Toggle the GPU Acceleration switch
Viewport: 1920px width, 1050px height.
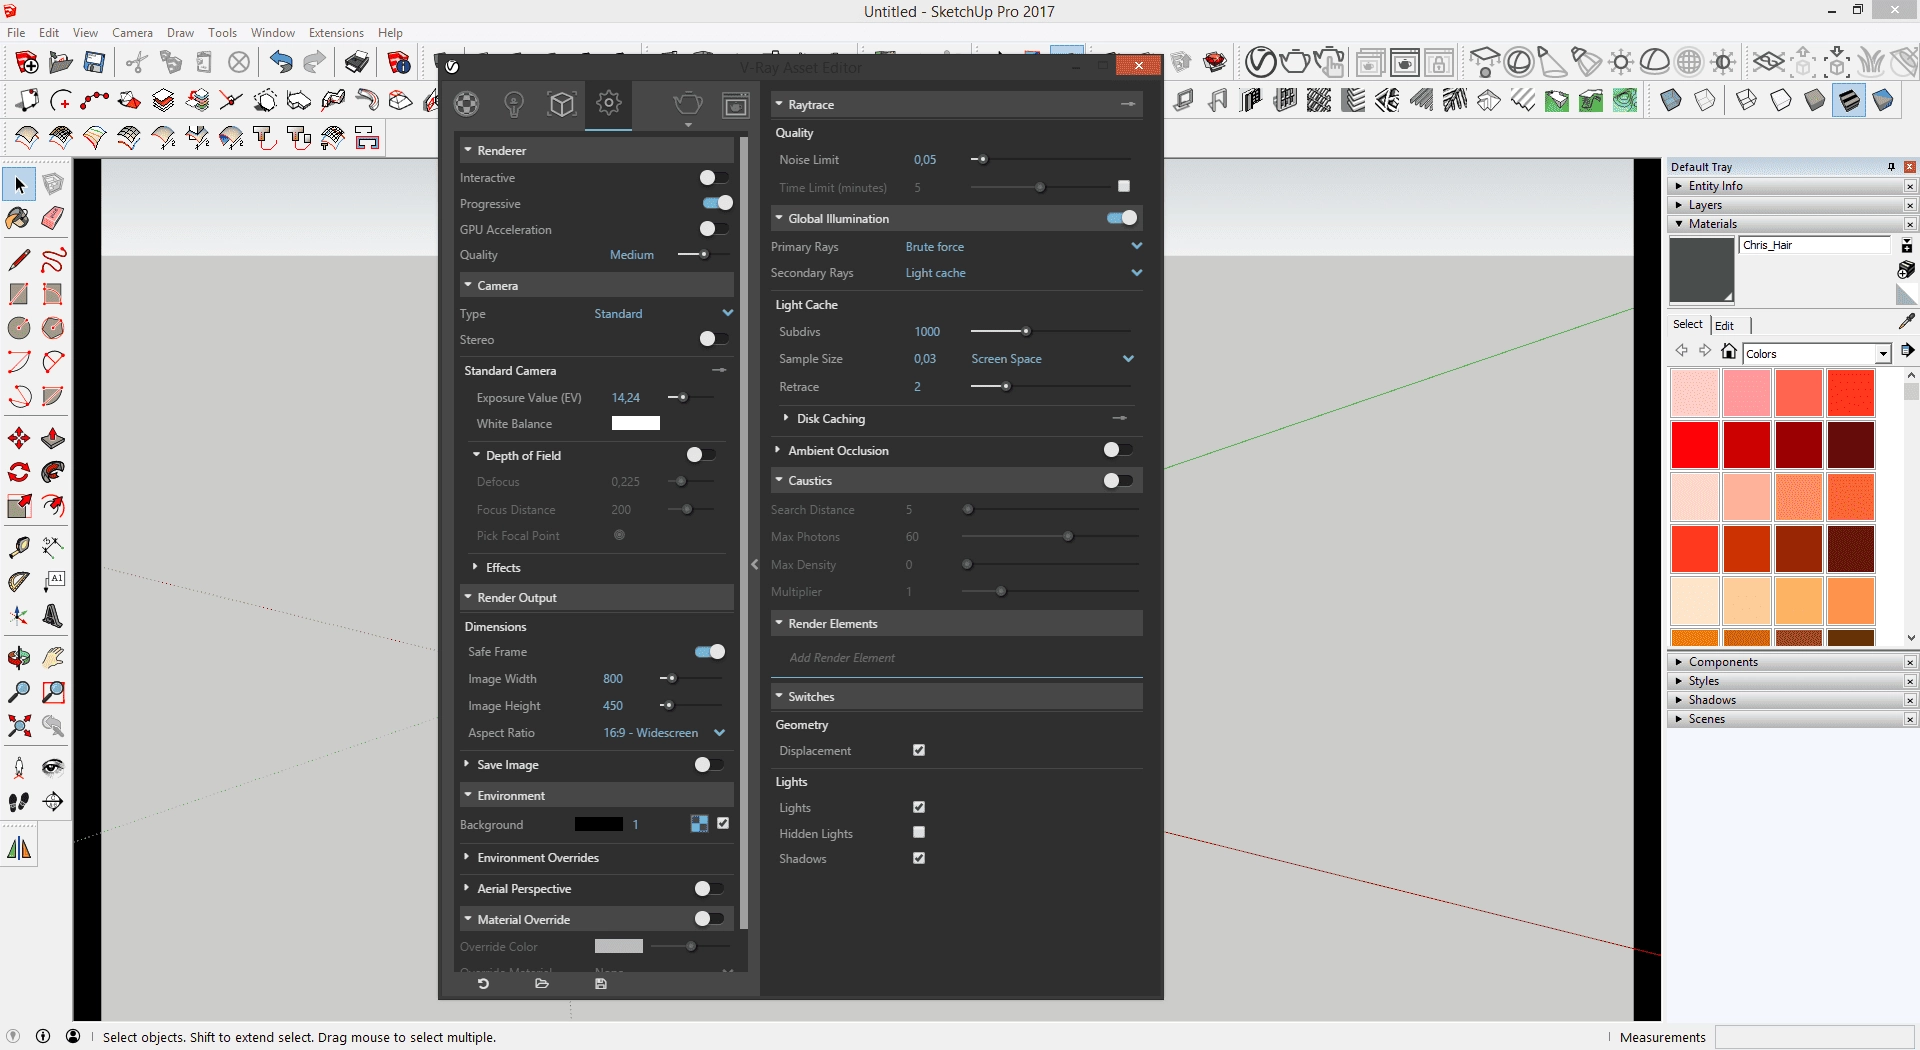714,229
